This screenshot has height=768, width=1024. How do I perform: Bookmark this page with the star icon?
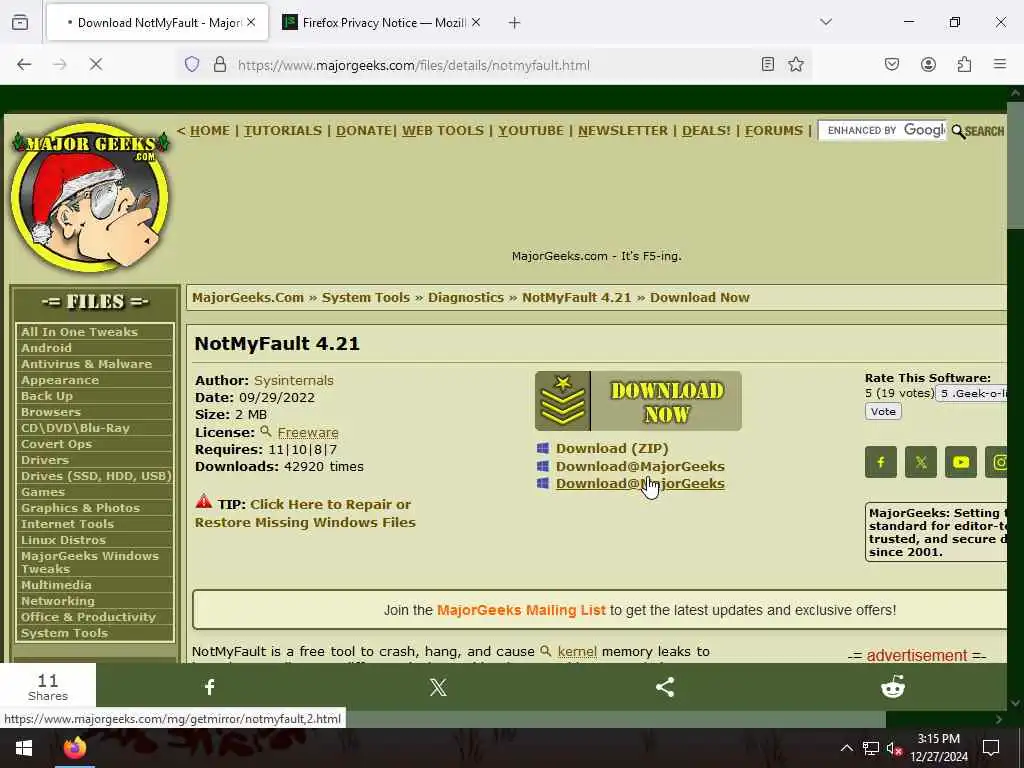pos(795,64)
